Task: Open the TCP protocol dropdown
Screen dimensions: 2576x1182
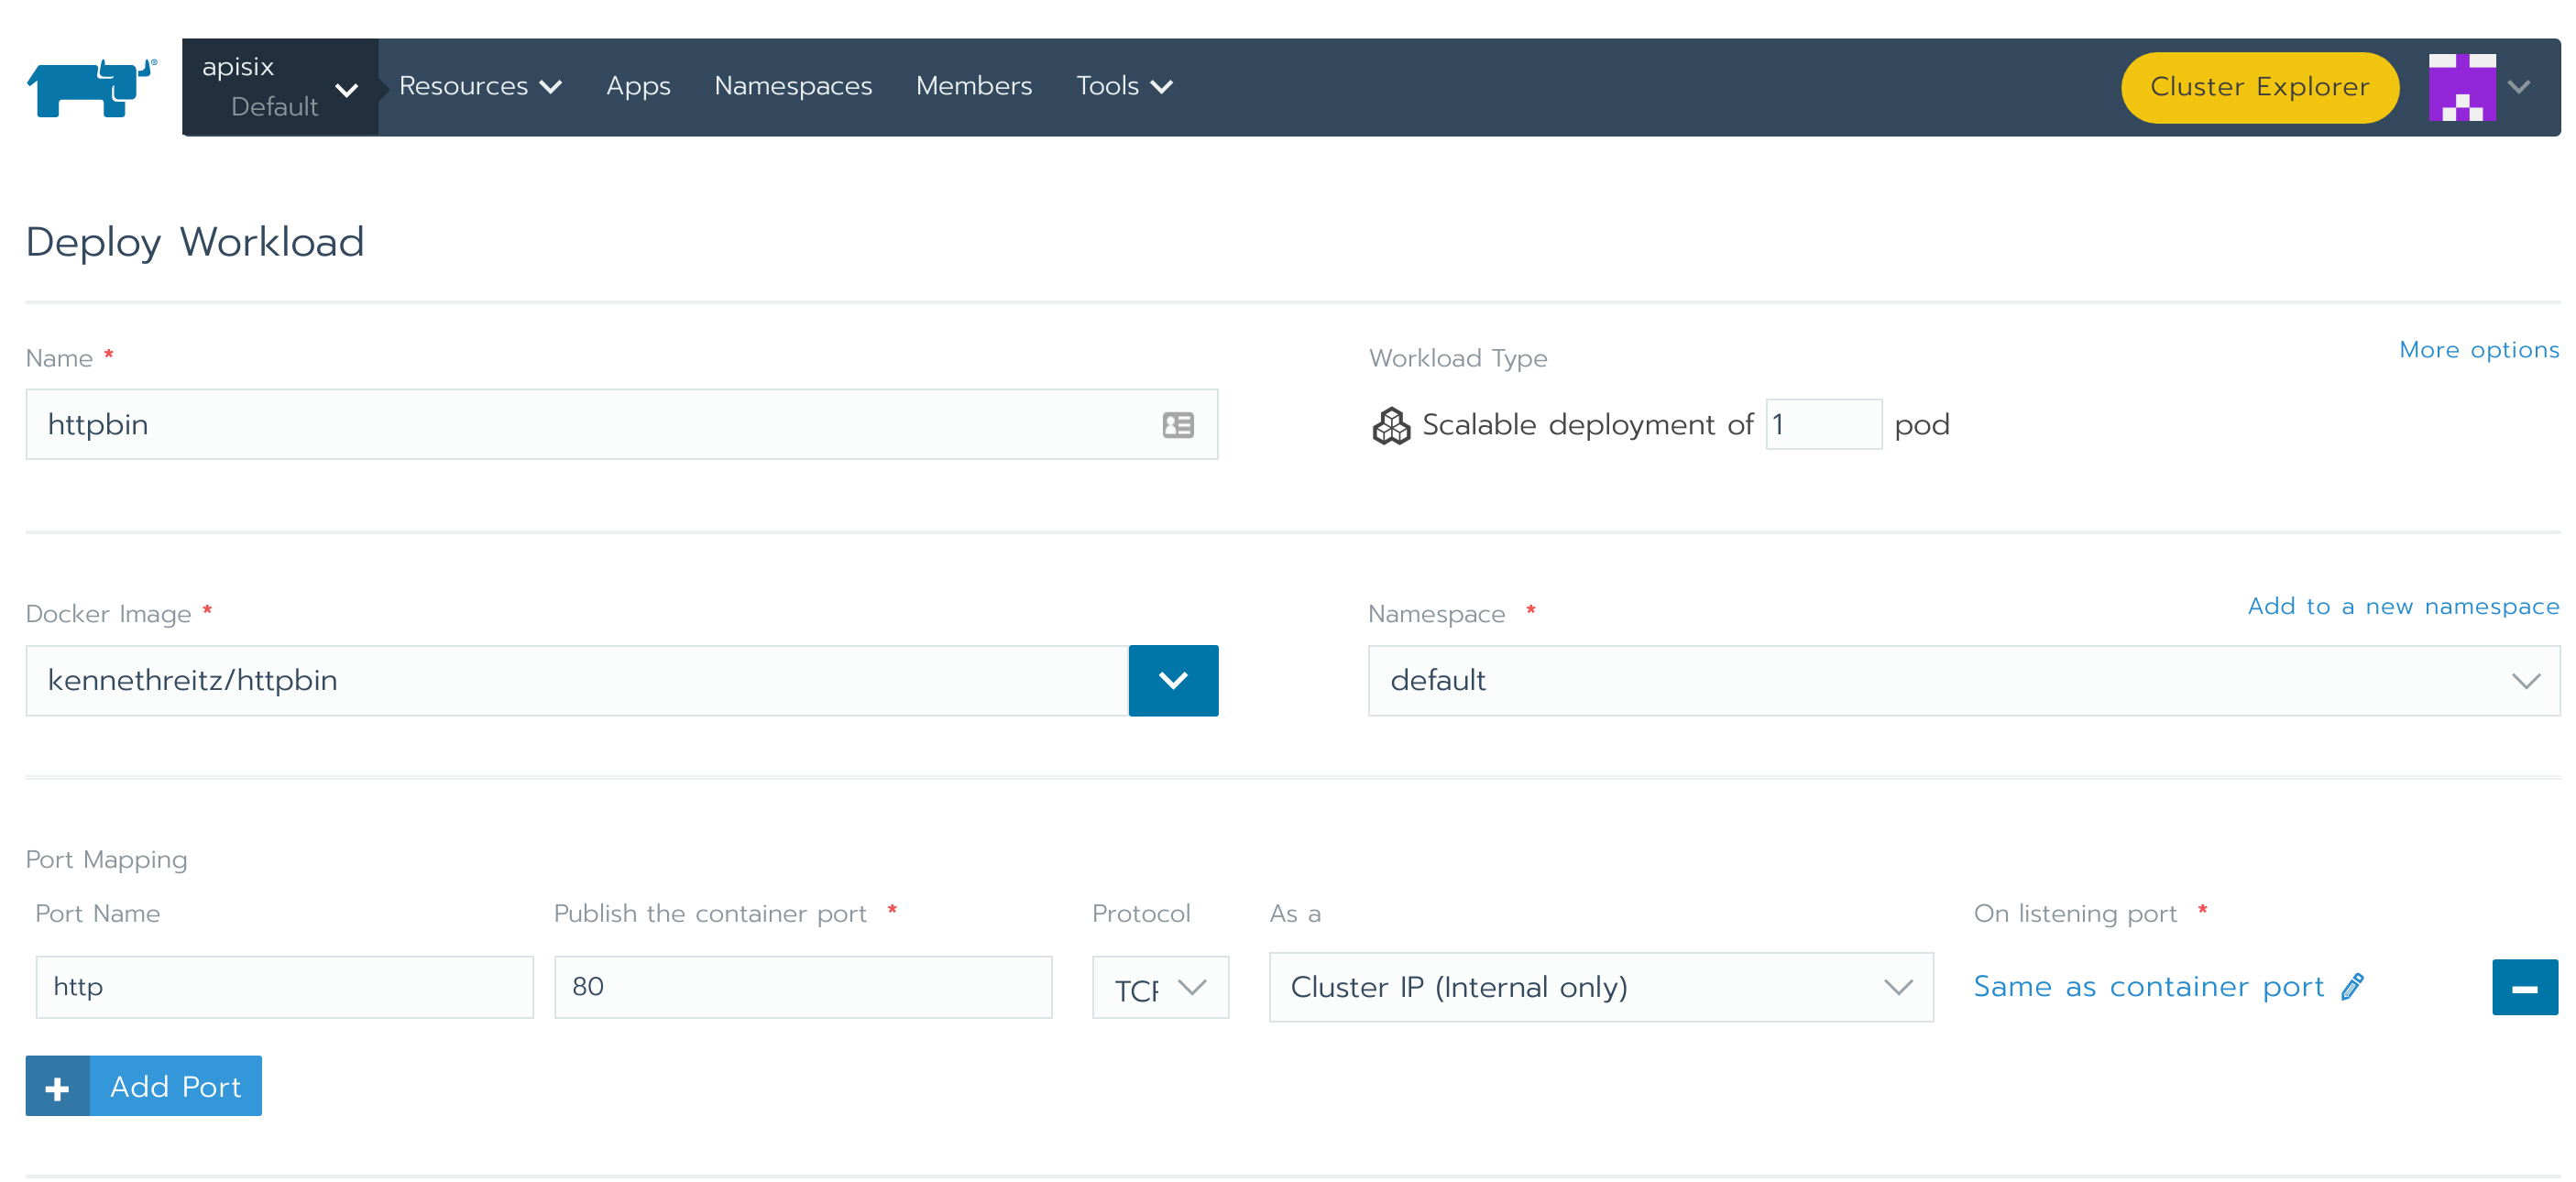Action: pyautogui.click(x=1159, y=987)
